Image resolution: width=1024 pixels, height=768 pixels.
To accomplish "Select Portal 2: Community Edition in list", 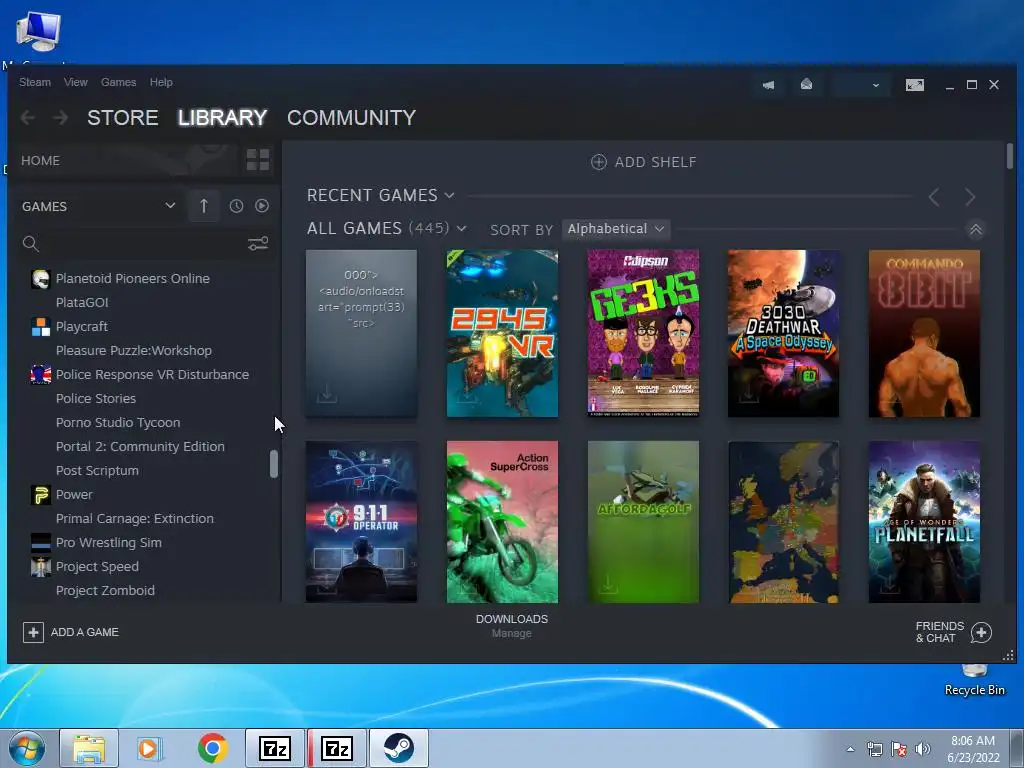I will coord(140,447).
